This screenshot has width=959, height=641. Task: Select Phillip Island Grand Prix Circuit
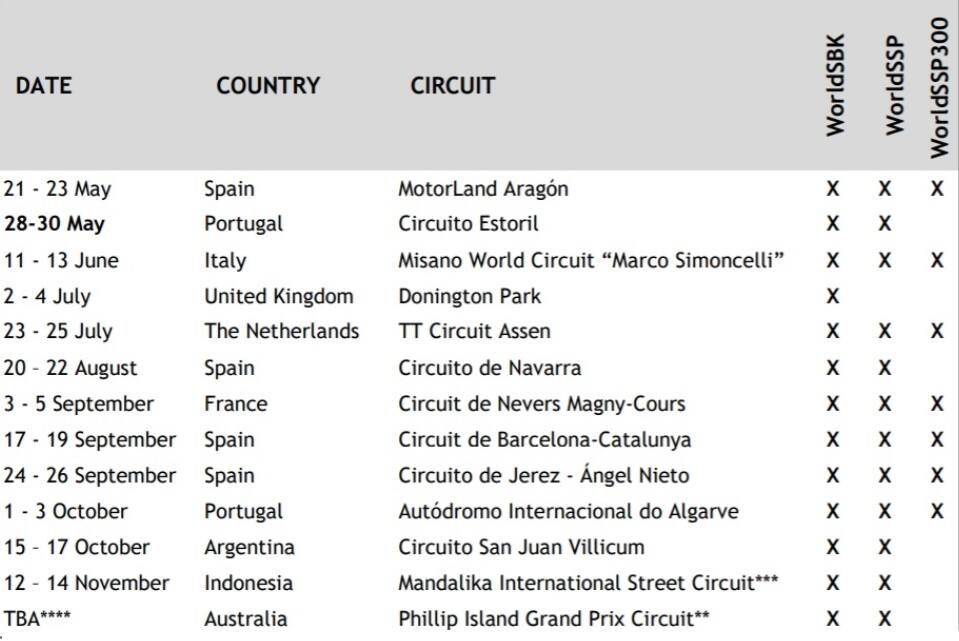[554, 619]
